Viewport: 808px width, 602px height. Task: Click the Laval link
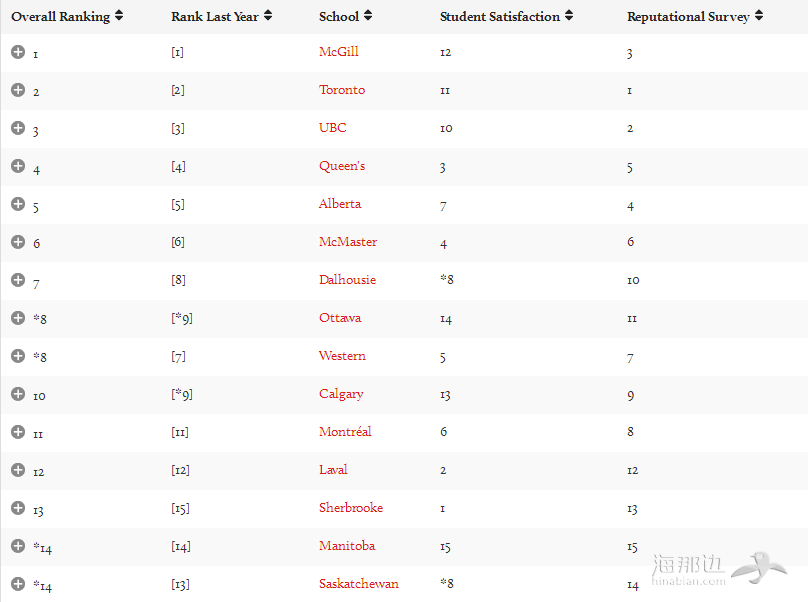[333, 470]
